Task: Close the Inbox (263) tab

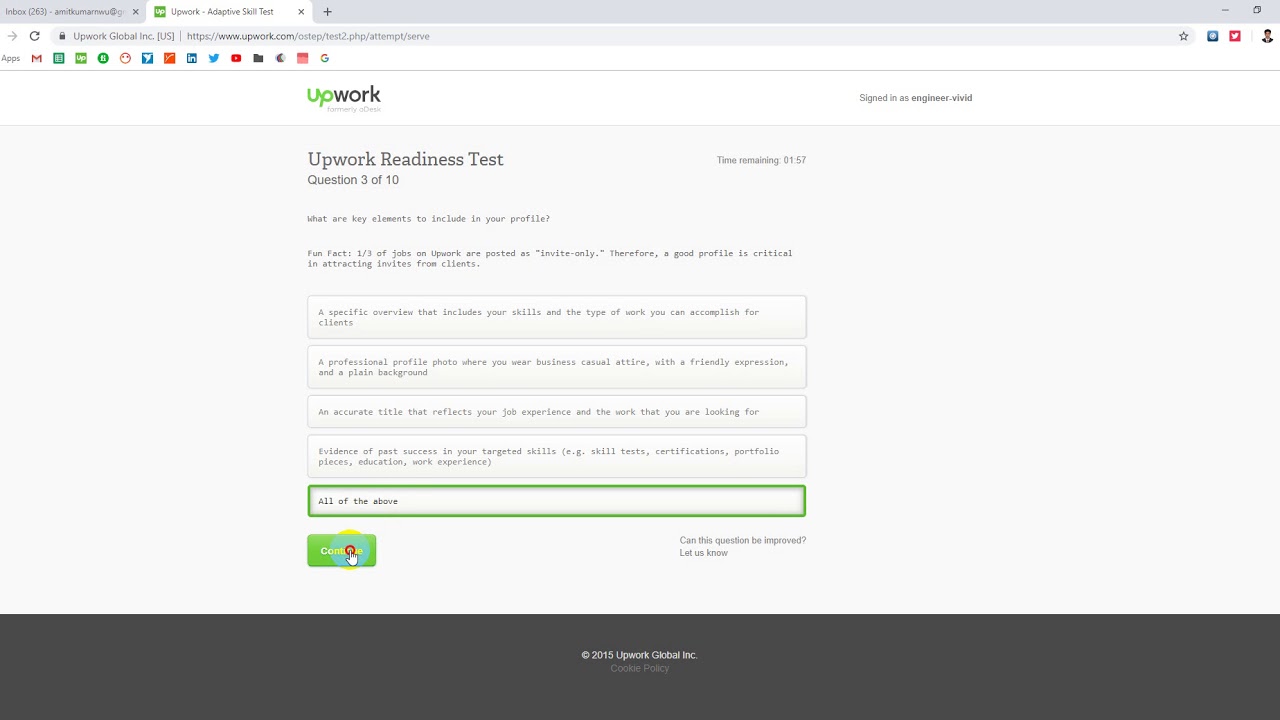Action: pos(135,12)
